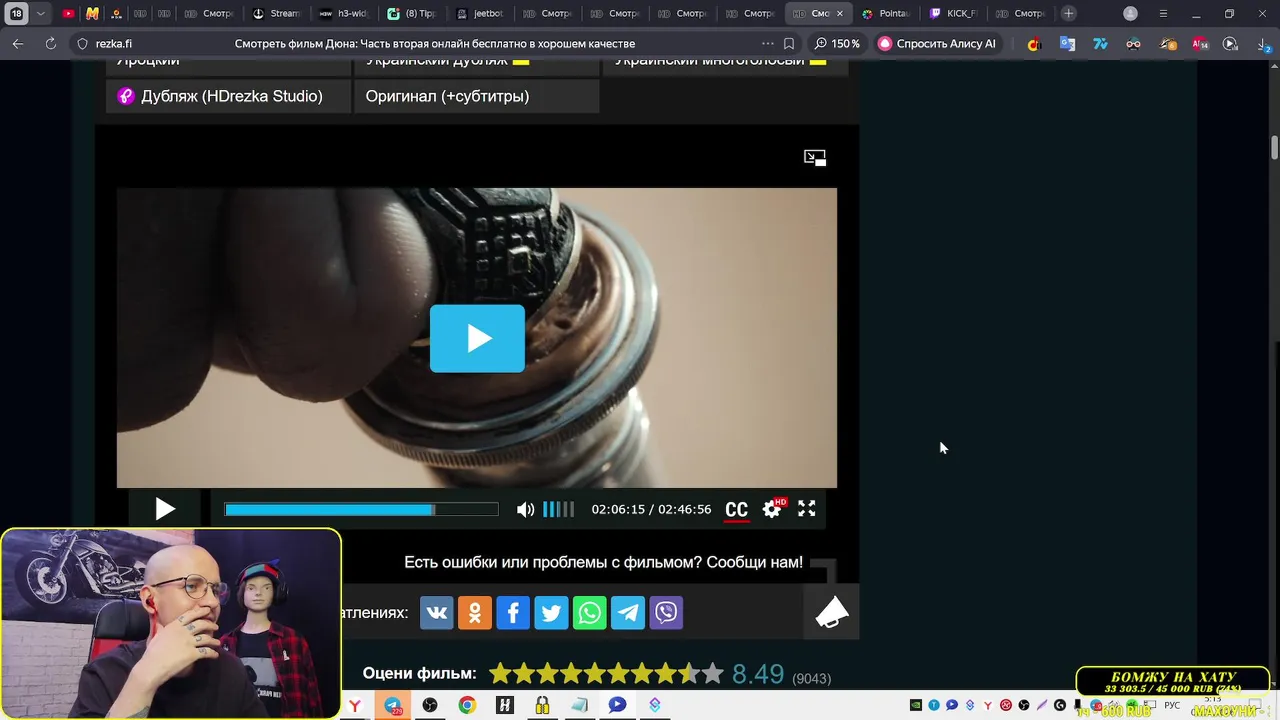The width and height of the screenshot is (1280, 720).
Task: Click Спросить Алису AI button
Action: click(937, 44)
